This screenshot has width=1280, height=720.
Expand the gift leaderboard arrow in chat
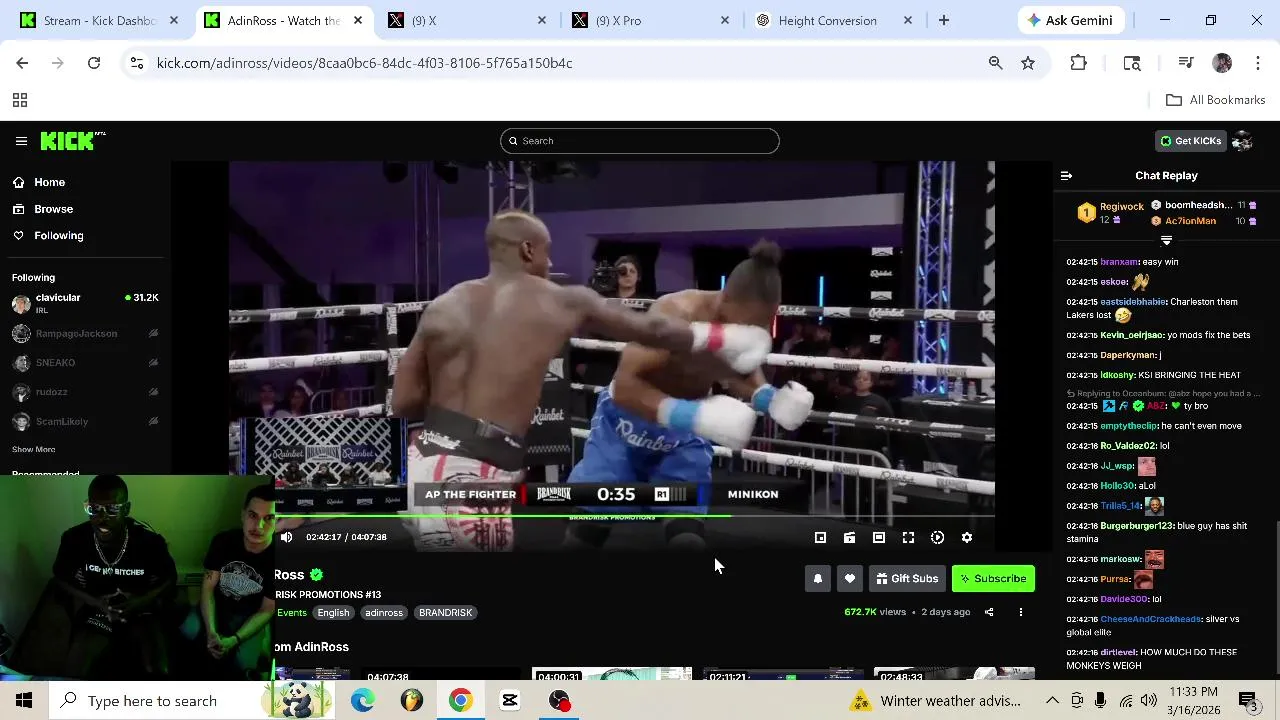click(x=1166, y=241)
